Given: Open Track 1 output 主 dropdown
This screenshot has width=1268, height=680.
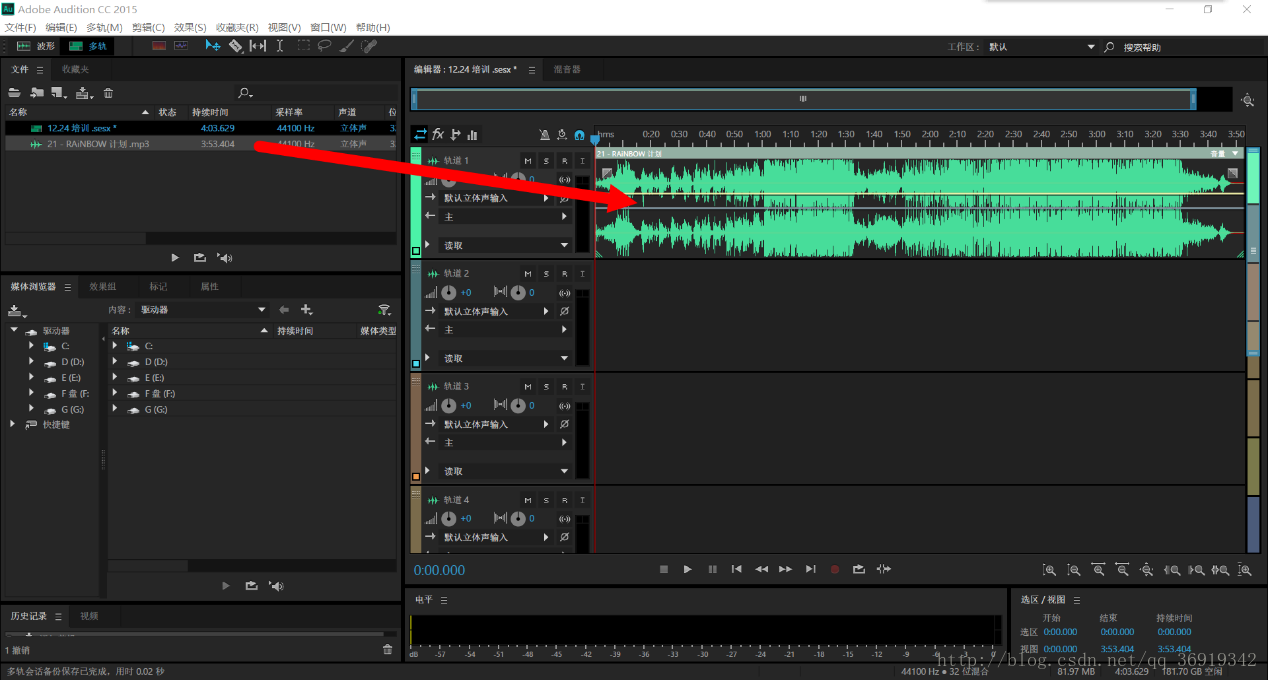Looking at the screenshot, I should click(505, 216).
